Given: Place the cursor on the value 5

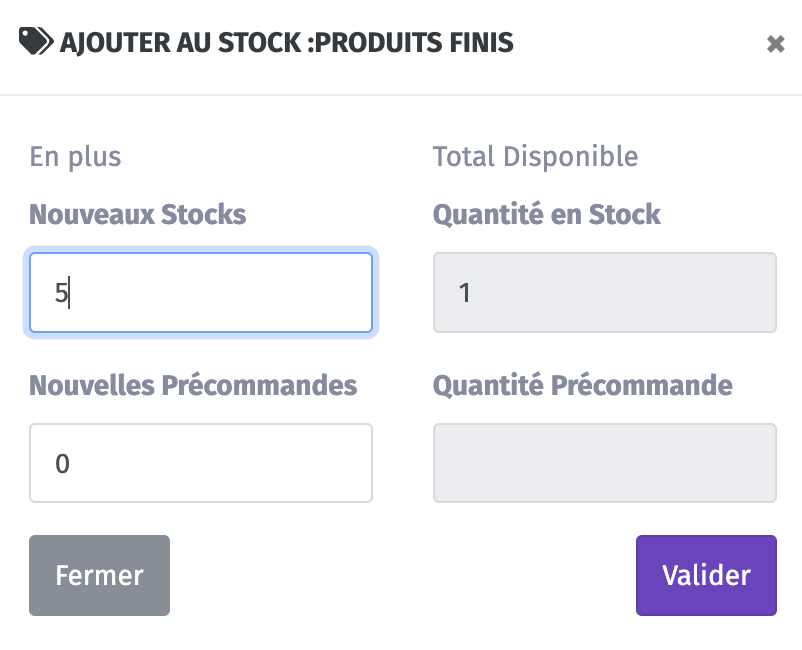Looking at the screenshot, I should pyautogui.click(x=61, y=293).
